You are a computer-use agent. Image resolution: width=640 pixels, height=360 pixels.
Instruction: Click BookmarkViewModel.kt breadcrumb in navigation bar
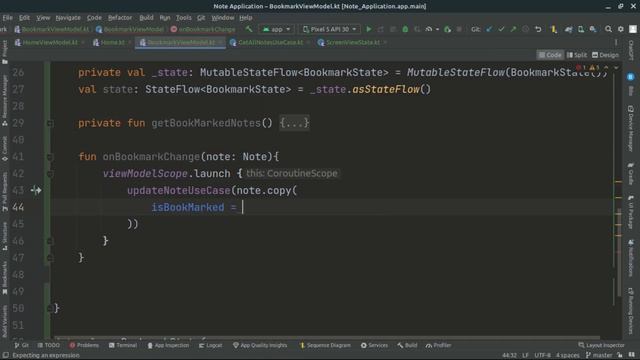click(x=51, y=29)
